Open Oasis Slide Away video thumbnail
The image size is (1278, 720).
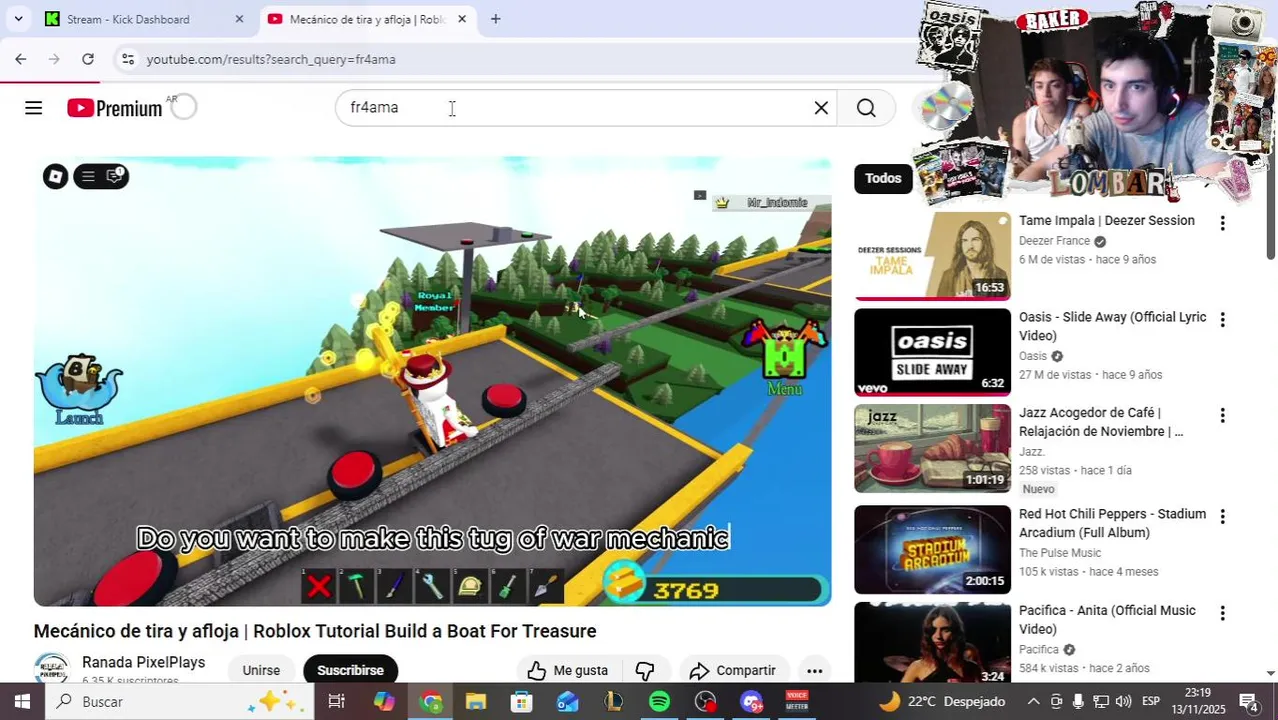coord(932,352)
